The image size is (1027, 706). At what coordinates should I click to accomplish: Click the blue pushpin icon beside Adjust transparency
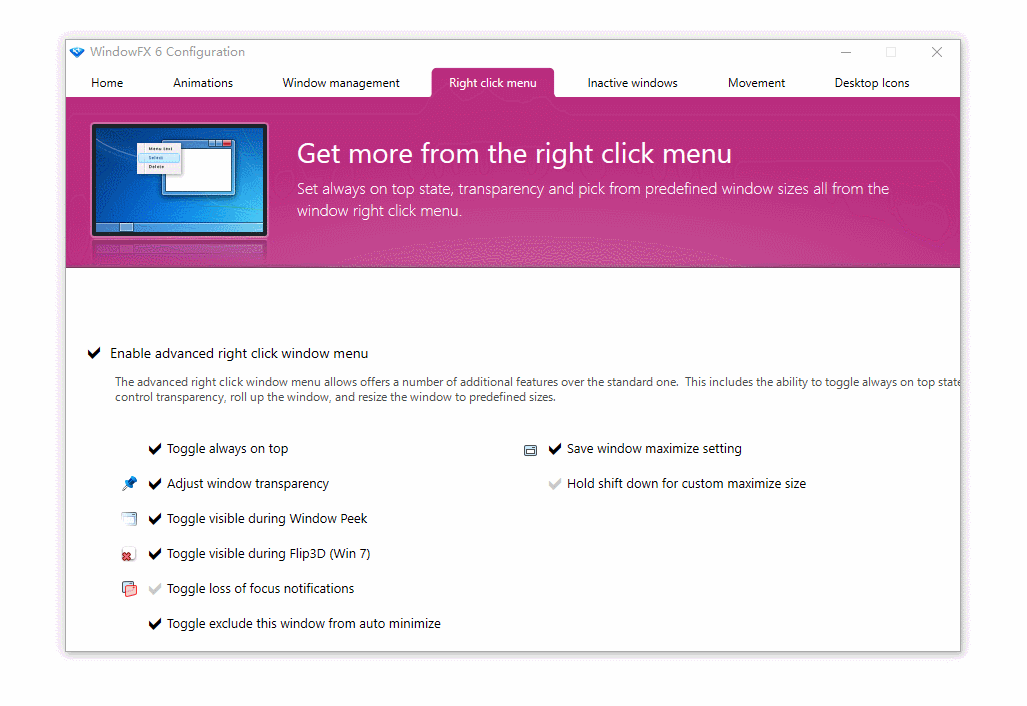[129, 483]
